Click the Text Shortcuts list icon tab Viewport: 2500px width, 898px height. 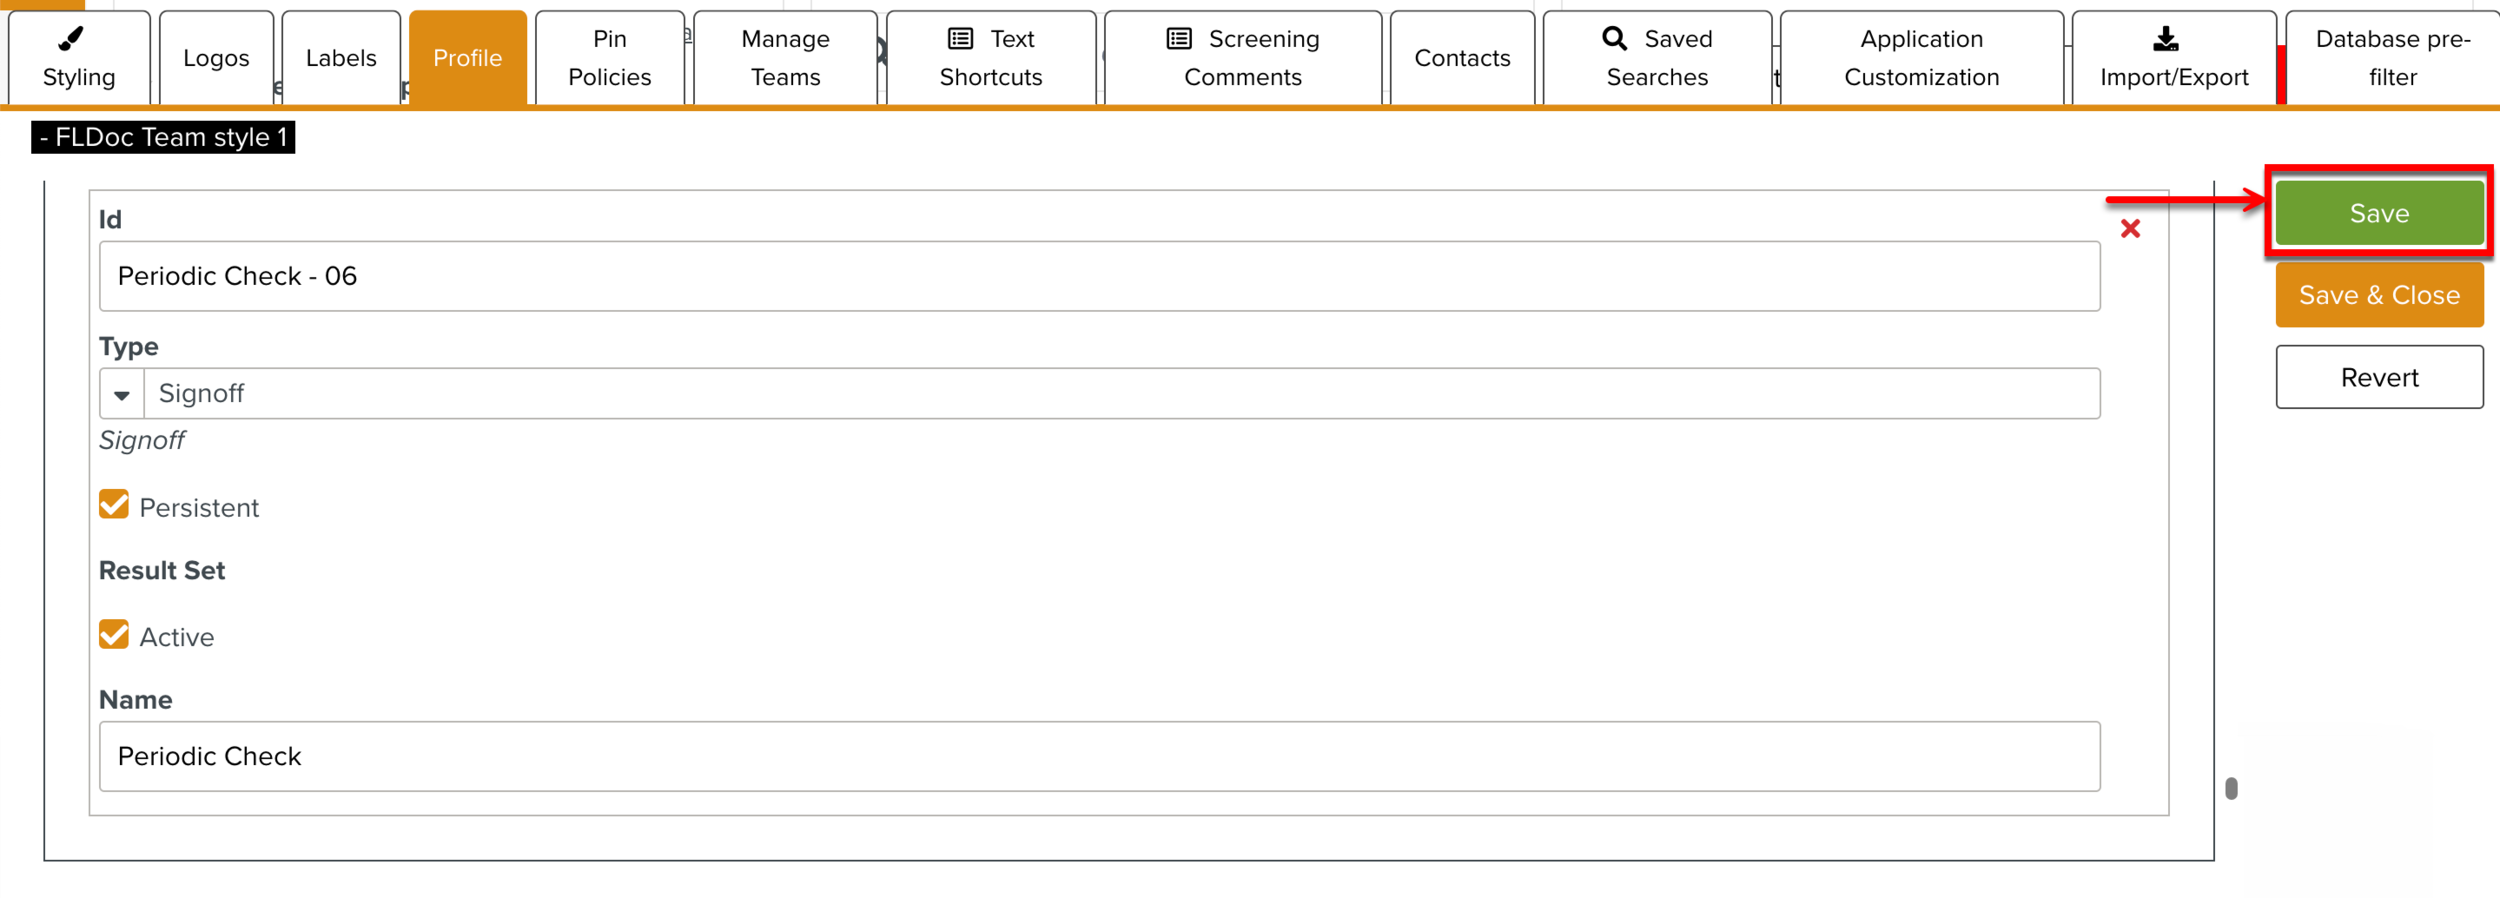click(x=990, y=58)
